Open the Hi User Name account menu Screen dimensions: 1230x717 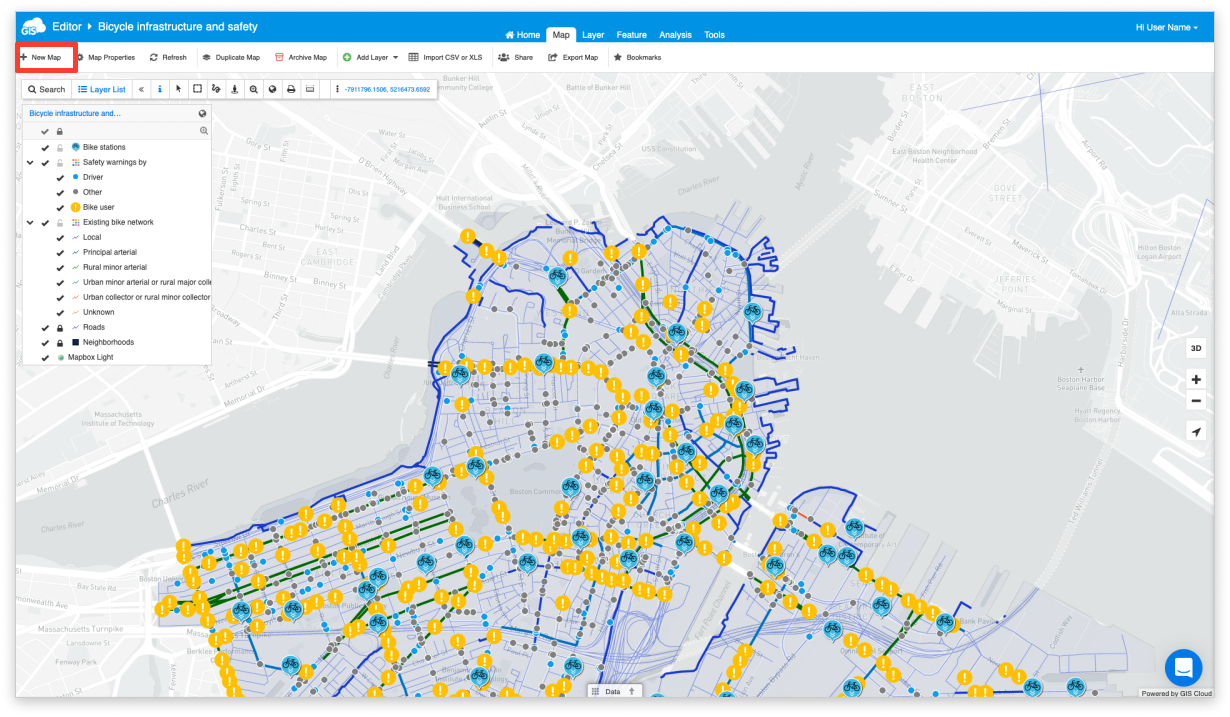coord(1166,28)
